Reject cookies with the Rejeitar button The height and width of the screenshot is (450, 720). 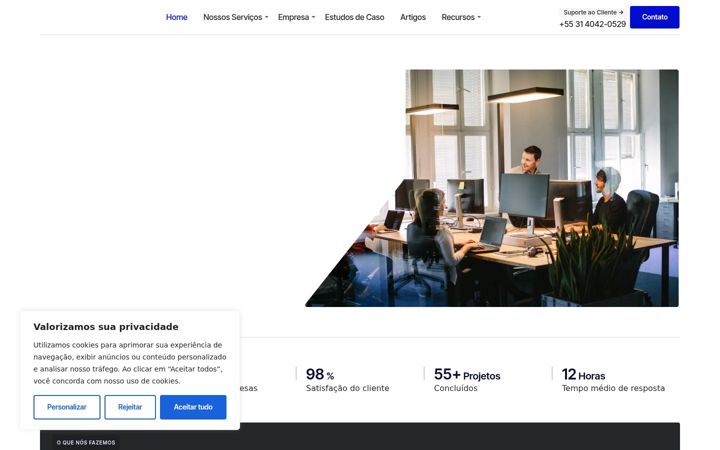coord(130,407)
